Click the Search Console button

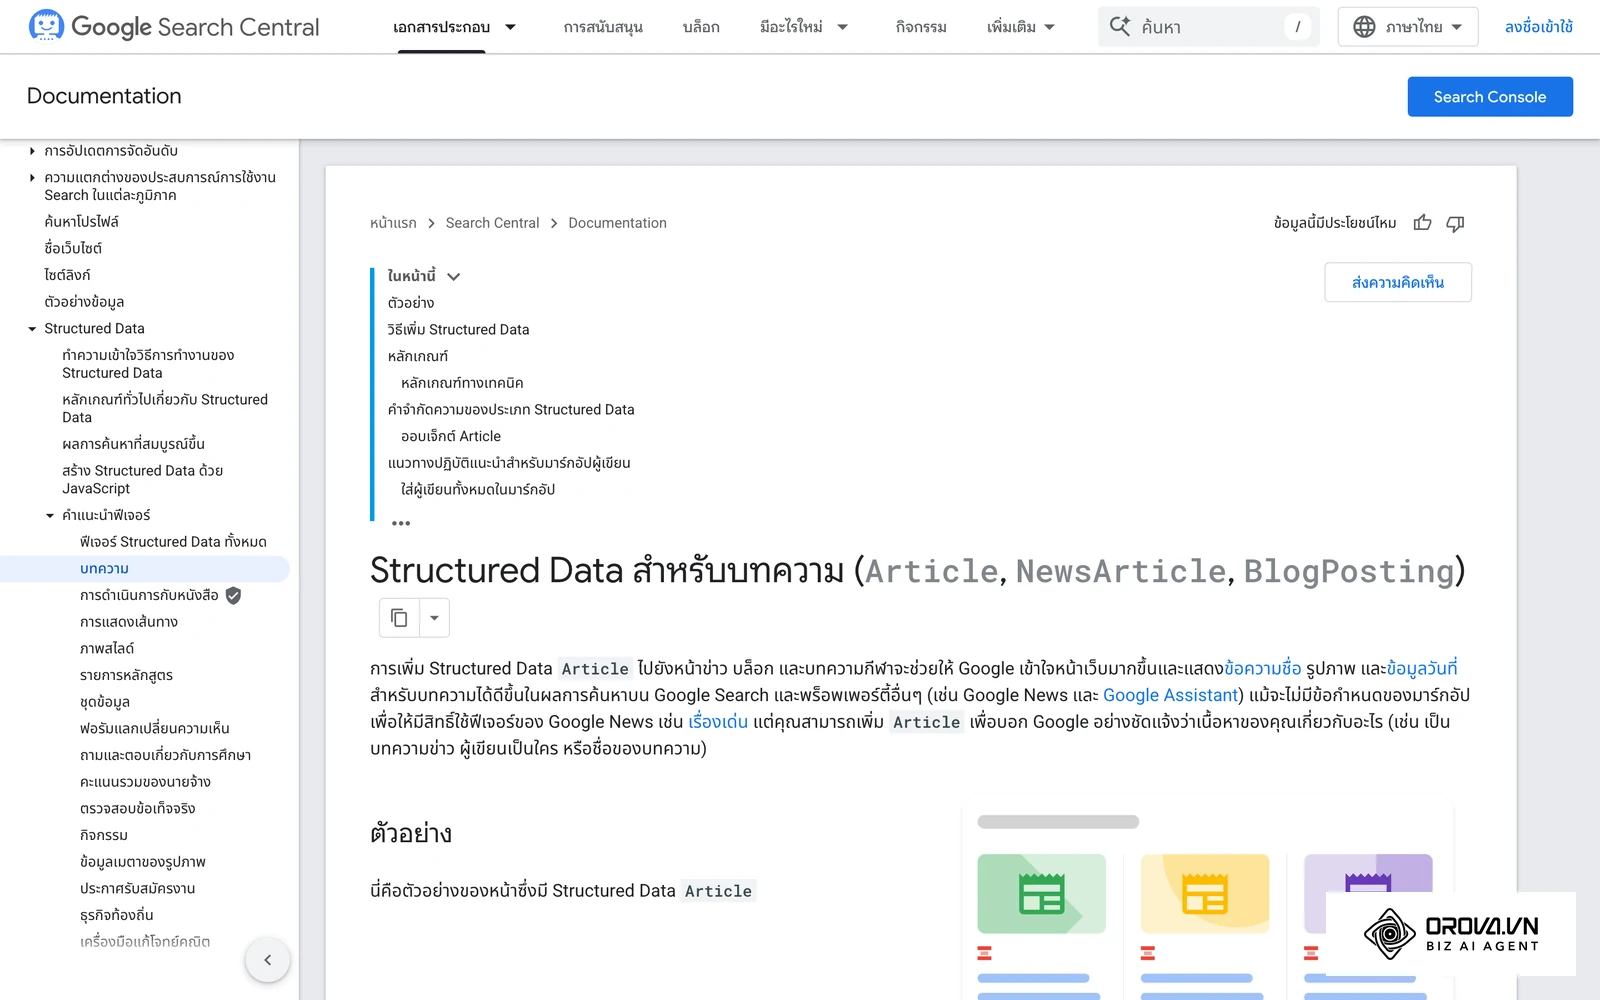point(1490,97)
